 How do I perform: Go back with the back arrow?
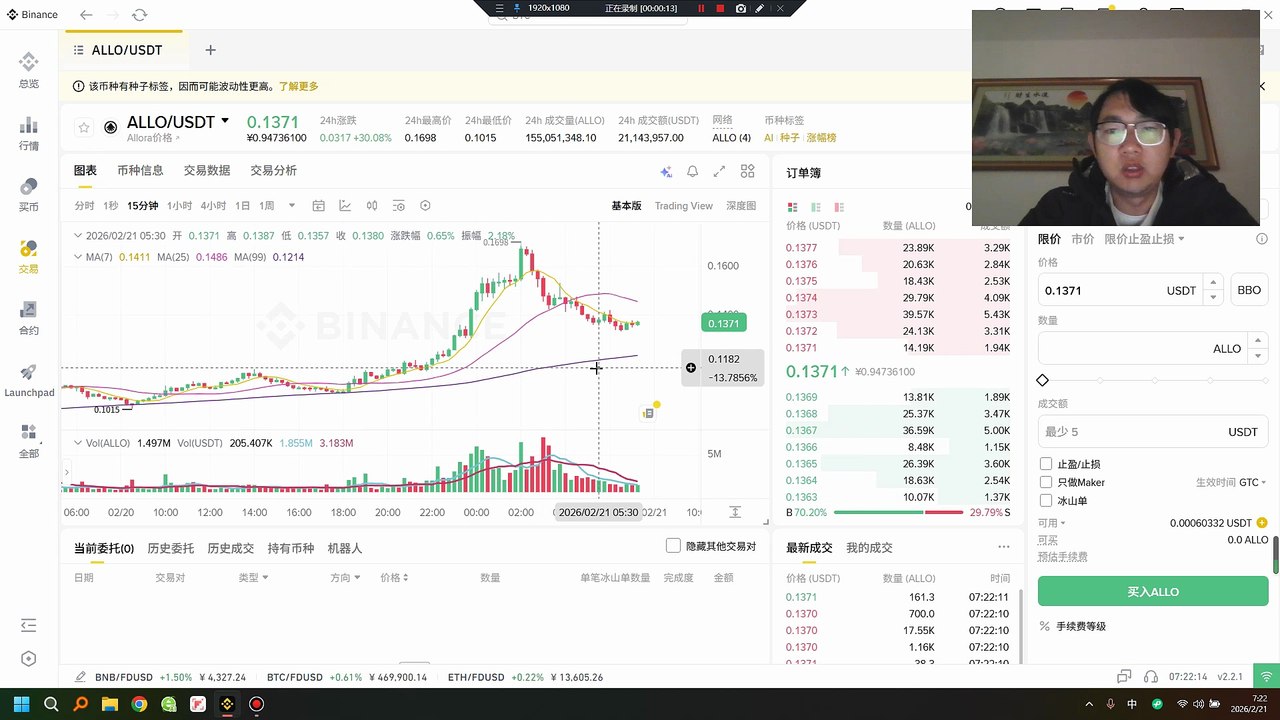pyautogui.click(x=86, y=15)
